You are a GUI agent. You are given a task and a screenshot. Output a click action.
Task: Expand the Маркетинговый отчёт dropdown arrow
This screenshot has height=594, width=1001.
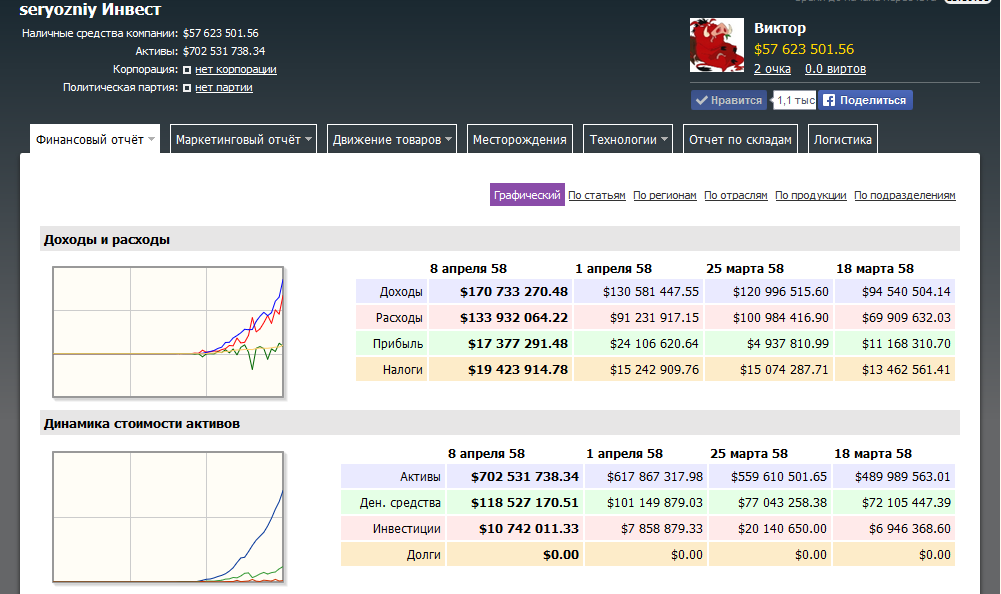tap(309, 140)
